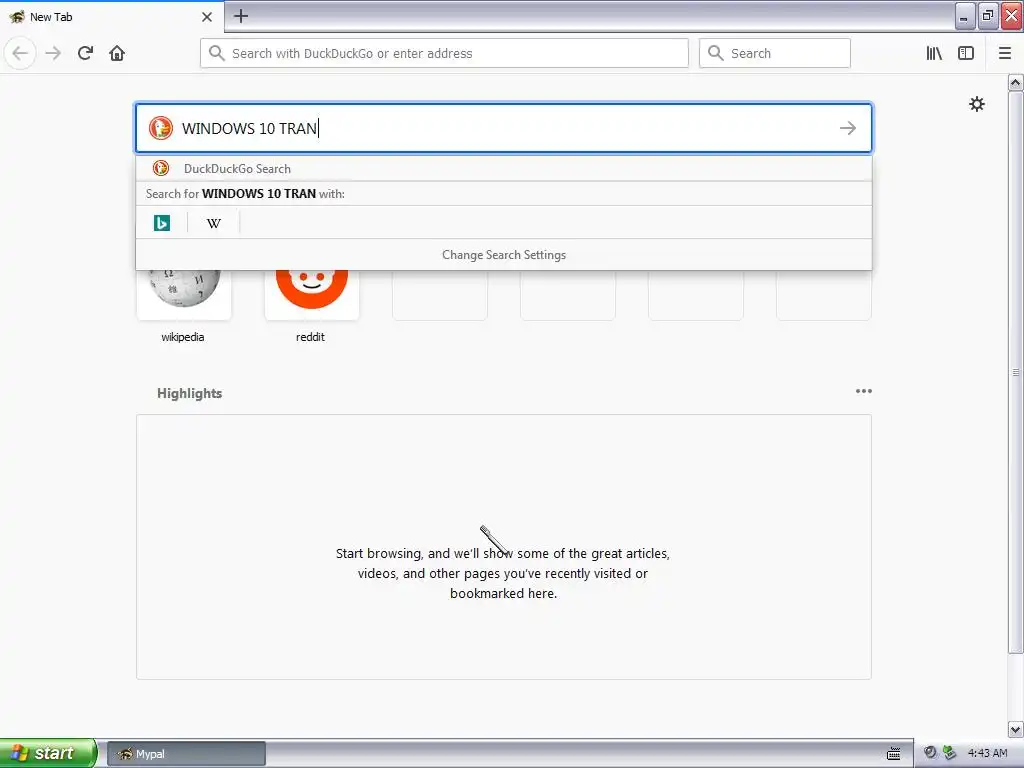The image size is (1024, 768).
Task: Open the wikipedia top site tile
Action: click(x=184, y=294)
